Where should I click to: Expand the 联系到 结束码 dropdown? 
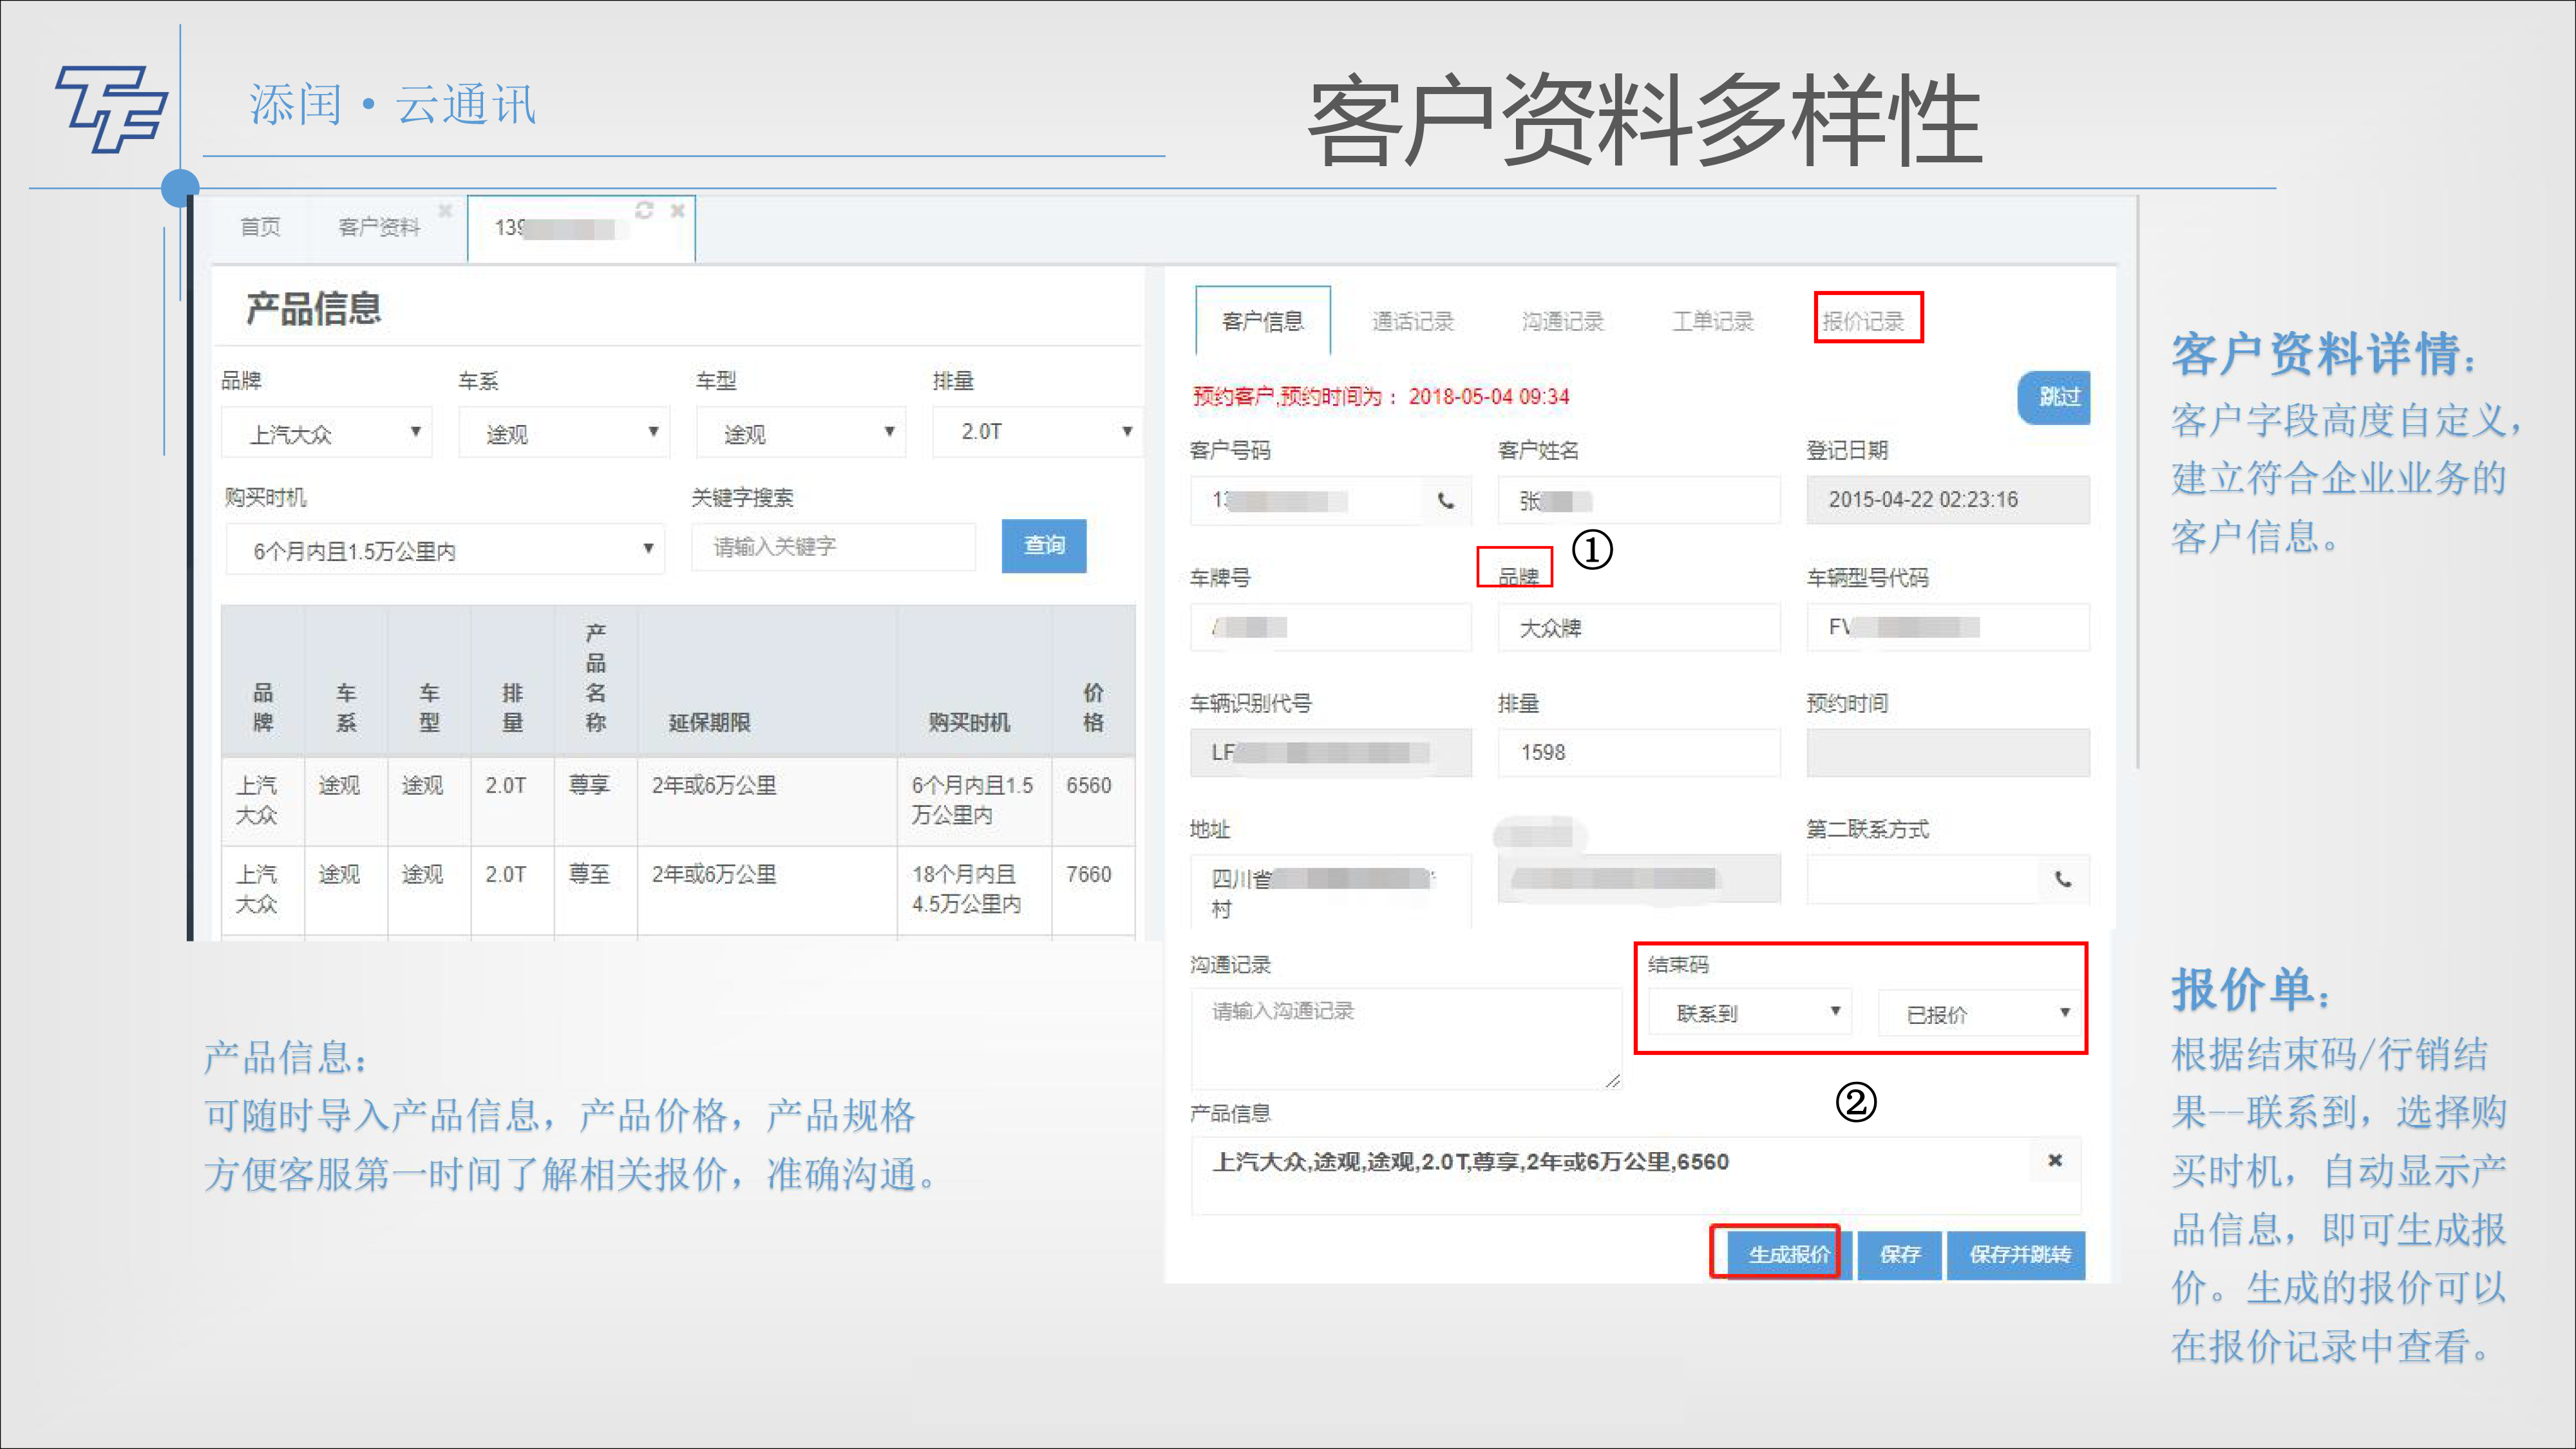click(x=1750, y=1013)
